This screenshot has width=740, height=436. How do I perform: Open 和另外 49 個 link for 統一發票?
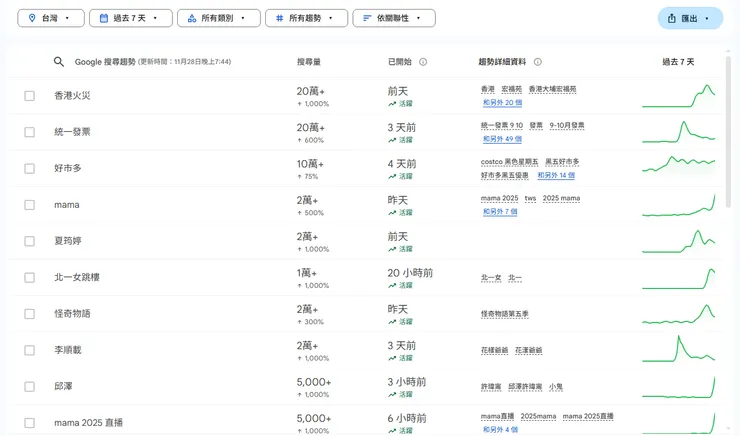(x=502, y=139)
